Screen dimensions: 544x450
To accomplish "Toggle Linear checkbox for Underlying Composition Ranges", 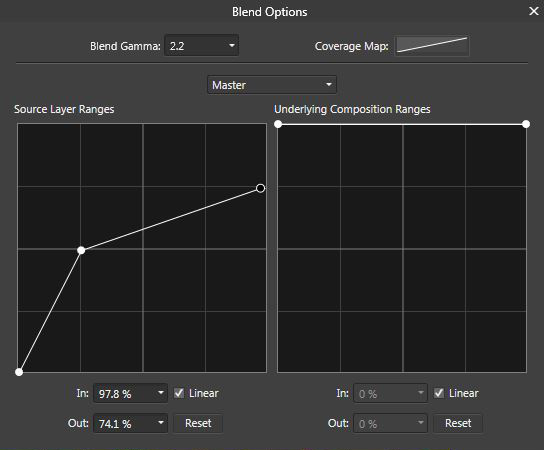I will tap(439, 393).
